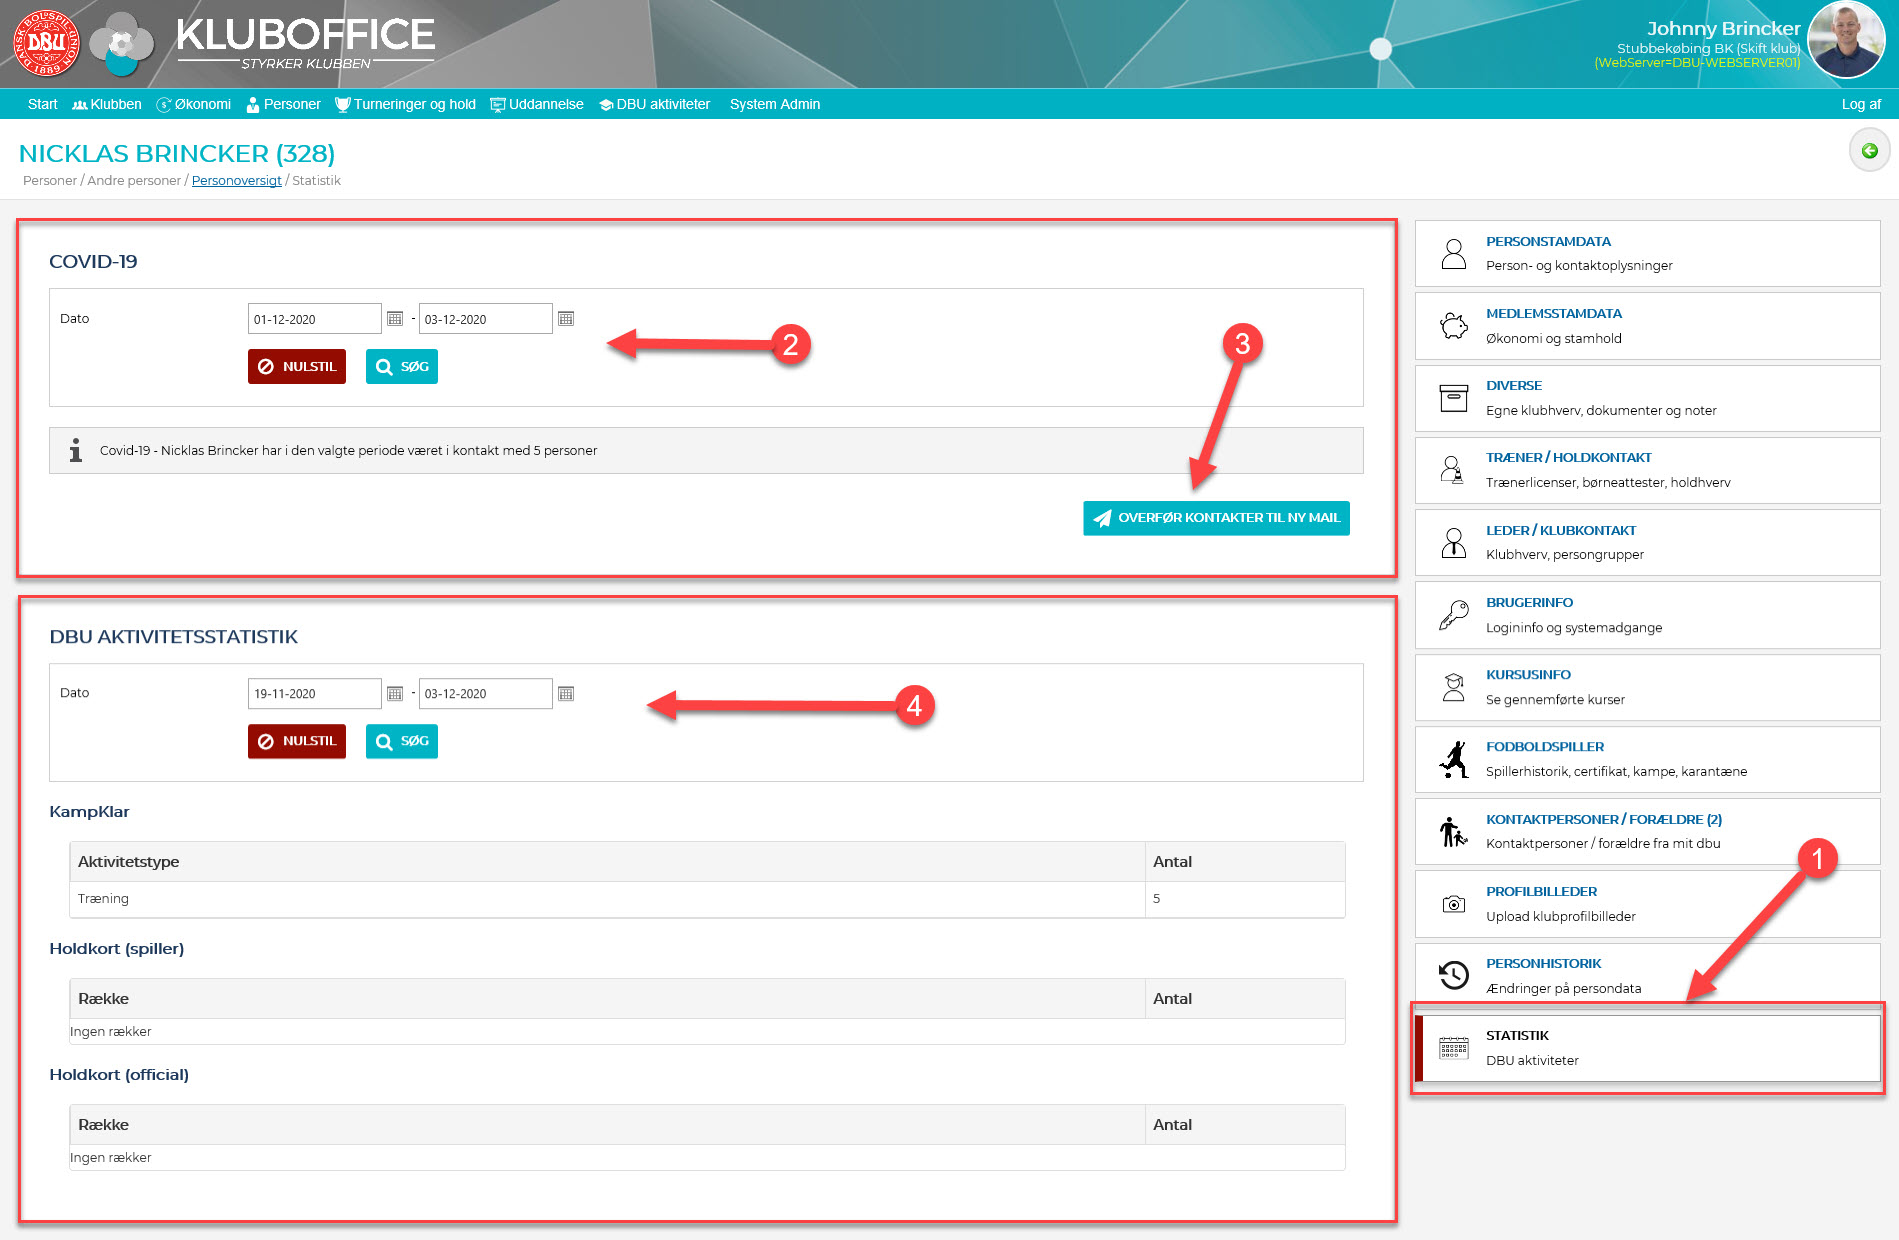Open calendar picker for COVID-19 end date
Screen dimensions: 1899x1240
[566, 319]
